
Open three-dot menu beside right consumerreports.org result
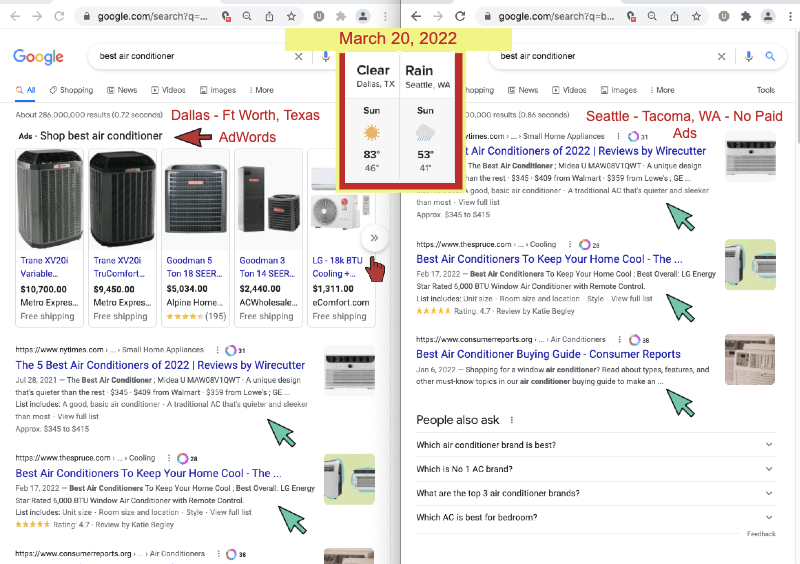tap(619, 339)
